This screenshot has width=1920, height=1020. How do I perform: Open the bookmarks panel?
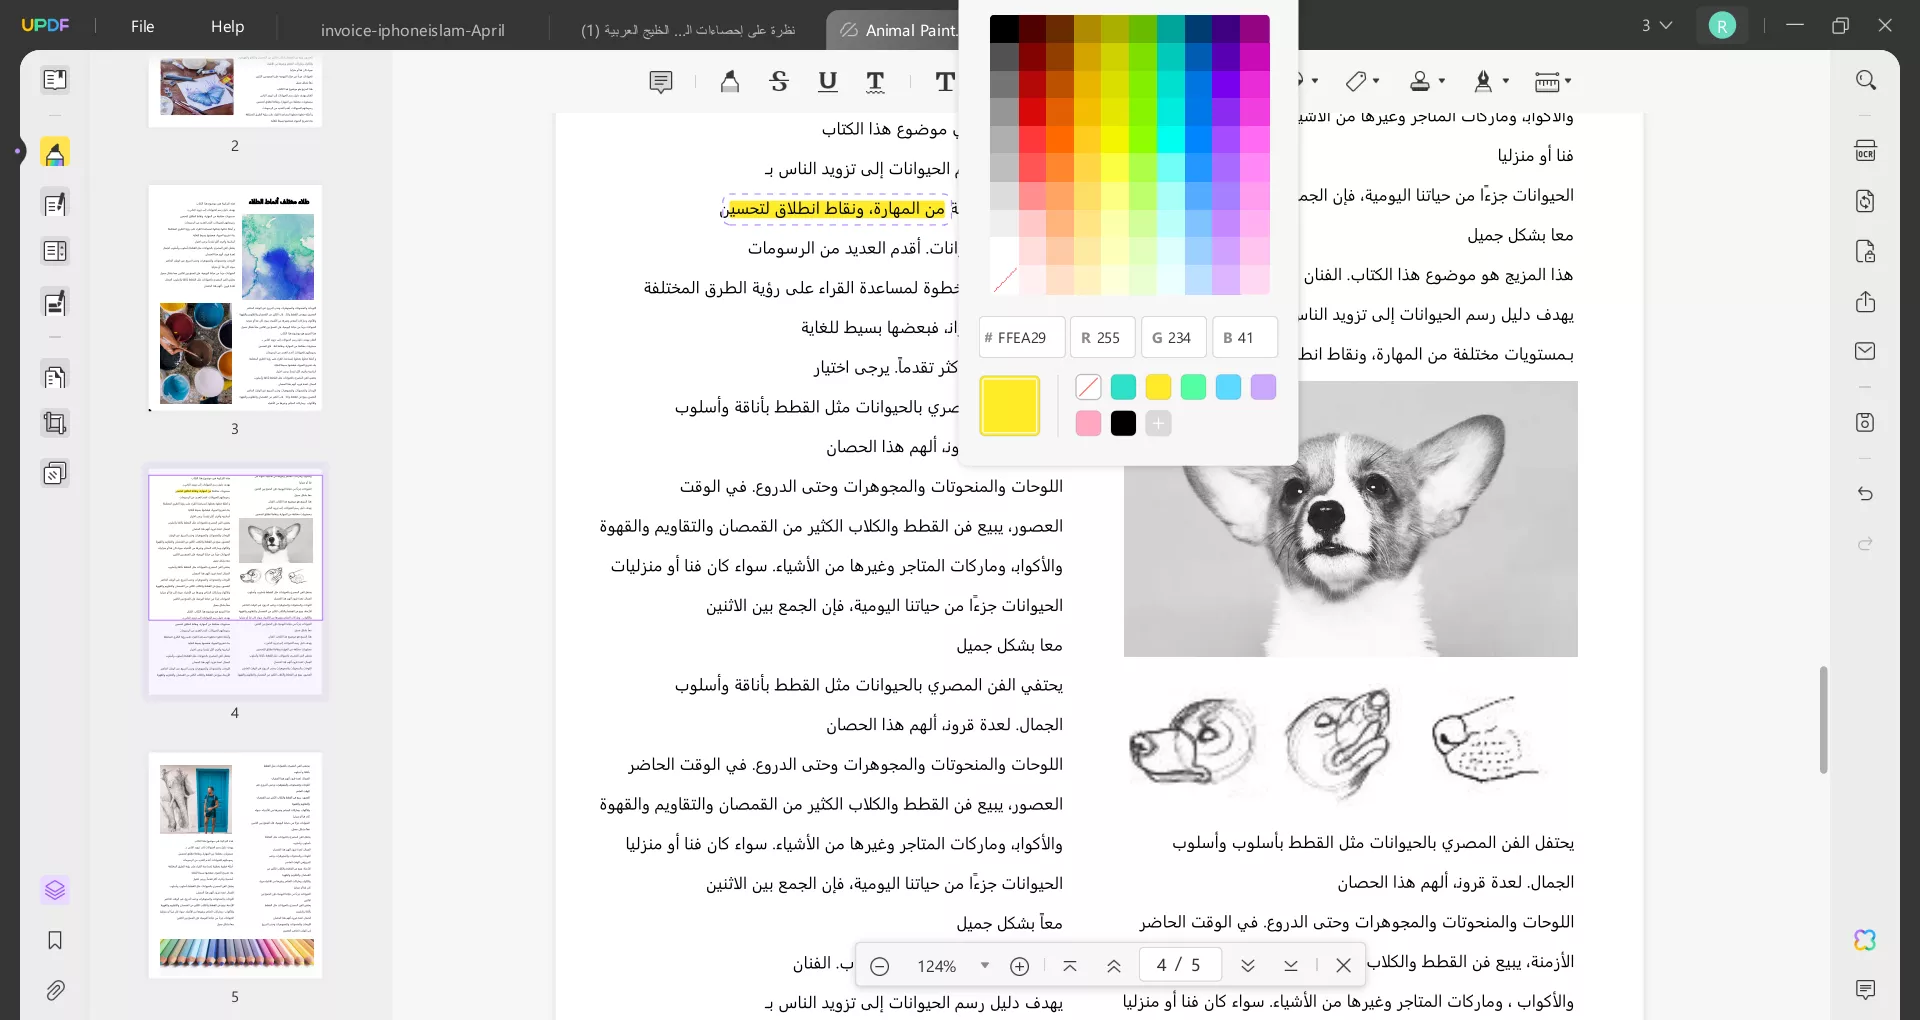tap(55, 941)
